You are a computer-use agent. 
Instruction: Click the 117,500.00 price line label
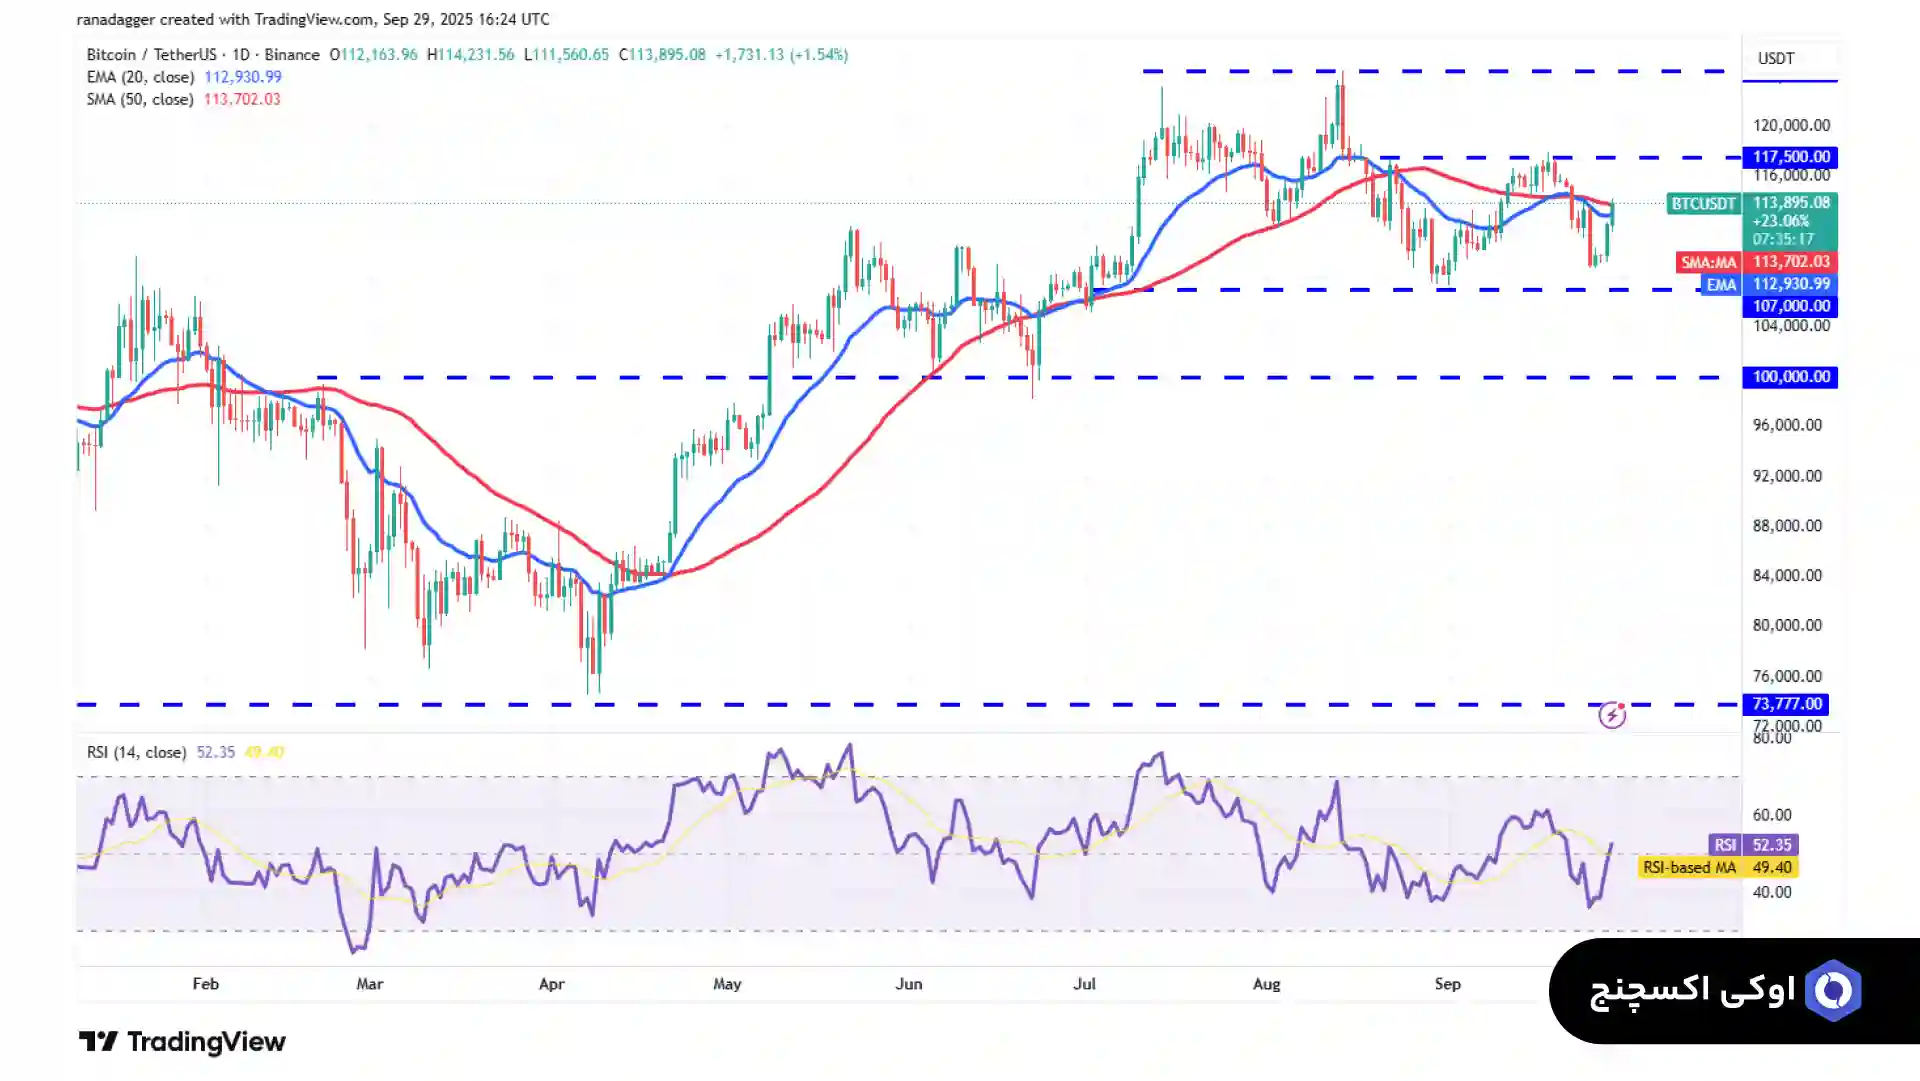point(1791,157)
